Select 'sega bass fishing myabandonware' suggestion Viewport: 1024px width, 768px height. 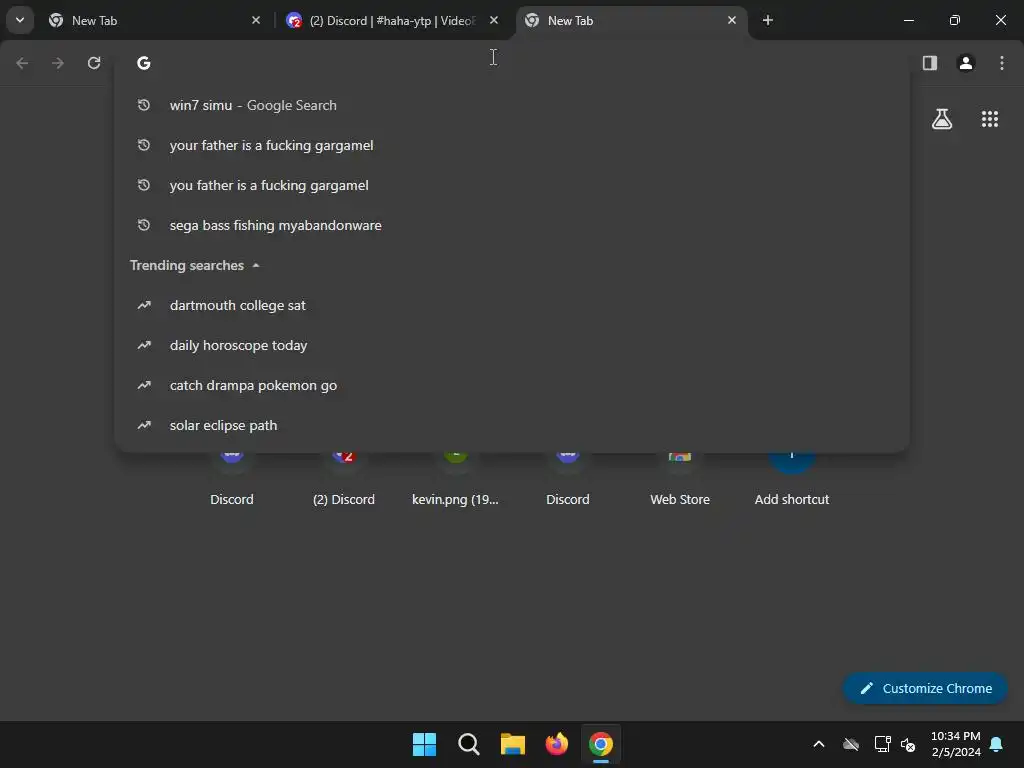(512, 225)
